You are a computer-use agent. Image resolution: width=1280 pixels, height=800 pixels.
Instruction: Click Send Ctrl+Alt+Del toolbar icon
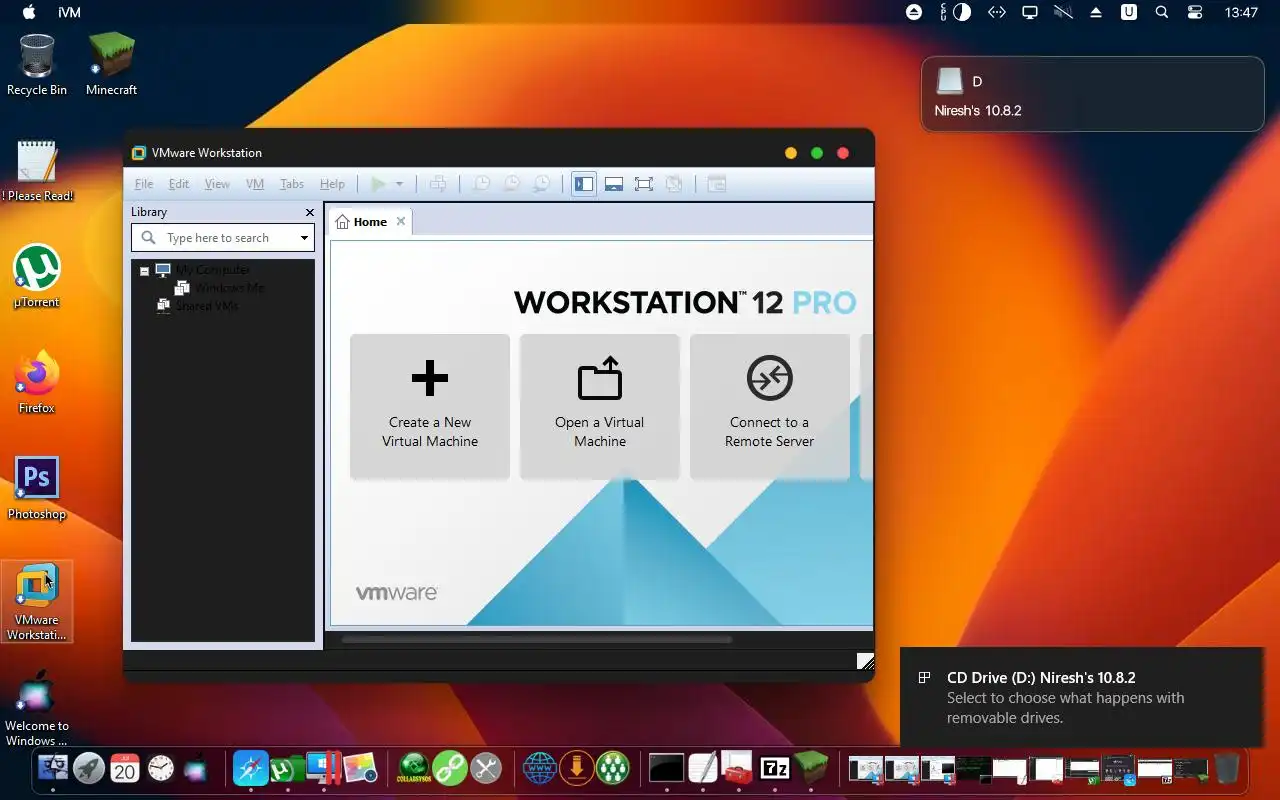437,184
